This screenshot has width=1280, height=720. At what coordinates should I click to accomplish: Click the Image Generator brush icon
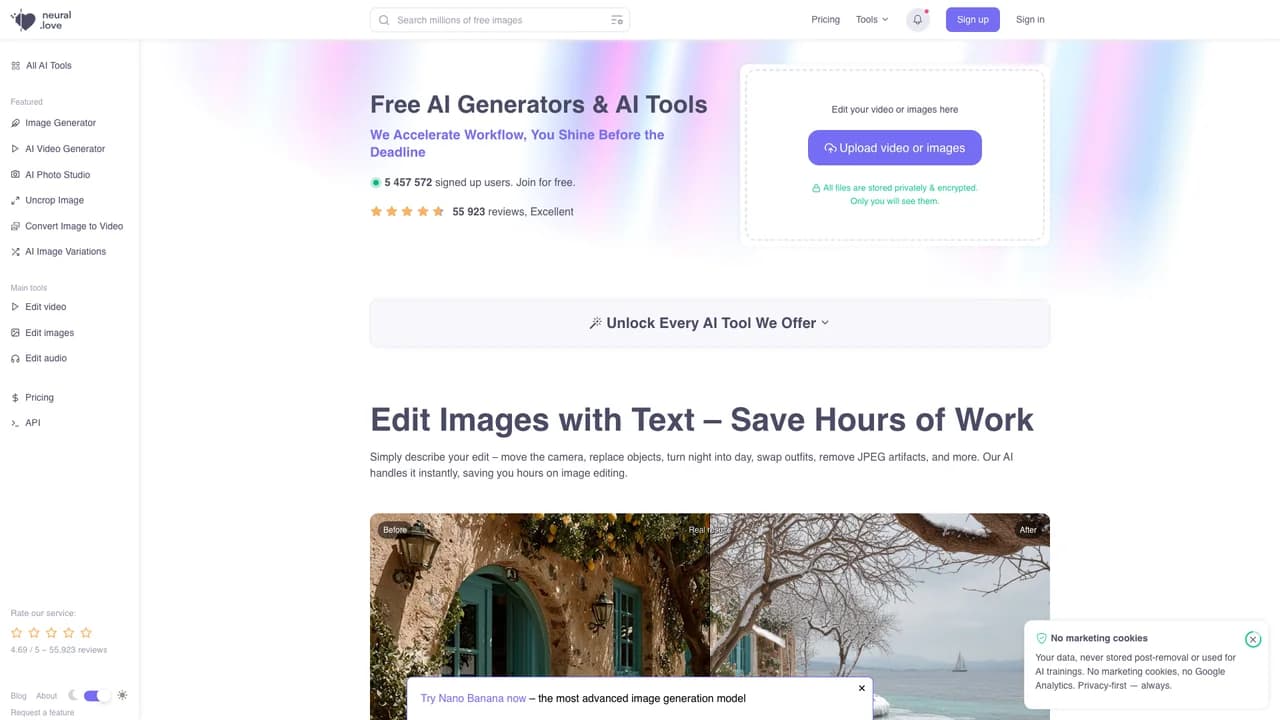click(15, 123)
